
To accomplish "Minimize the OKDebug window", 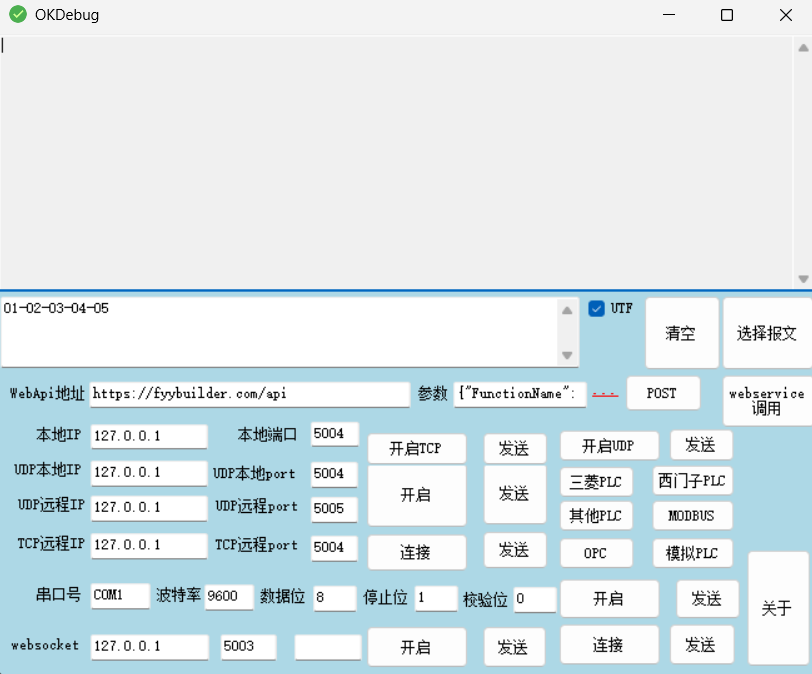I will (669, 15).
